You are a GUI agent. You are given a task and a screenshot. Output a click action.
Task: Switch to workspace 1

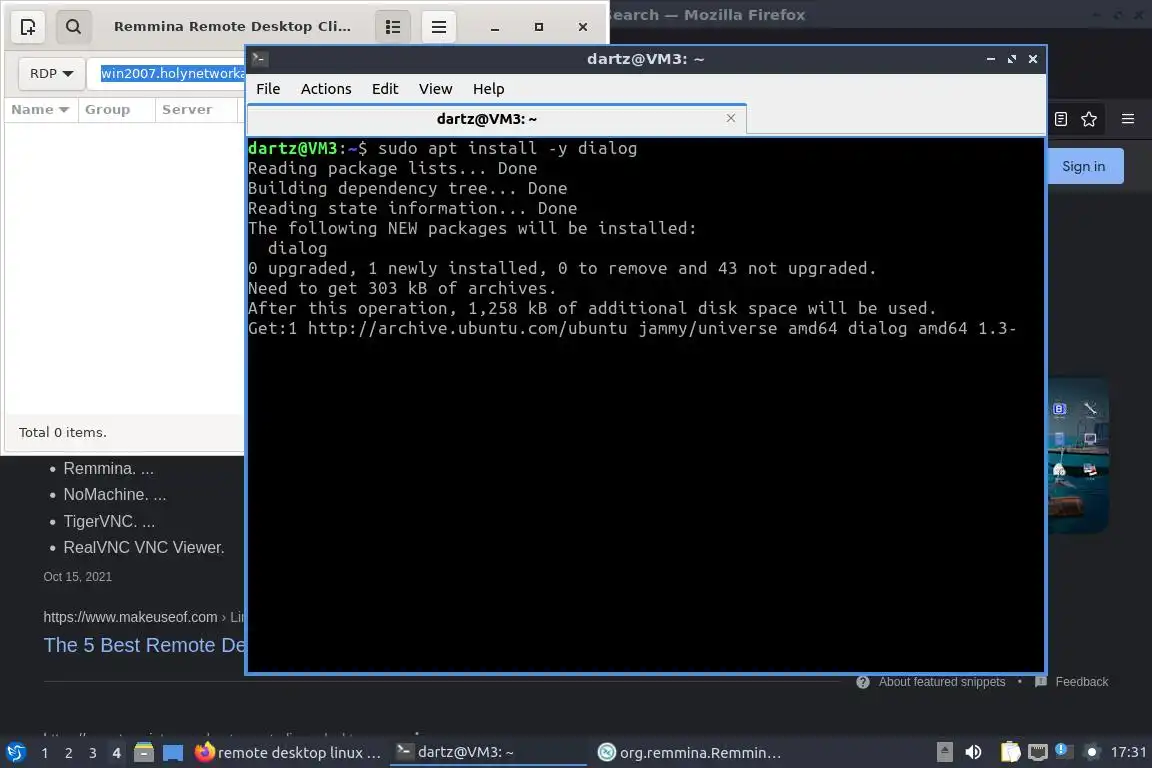[45, 753]
